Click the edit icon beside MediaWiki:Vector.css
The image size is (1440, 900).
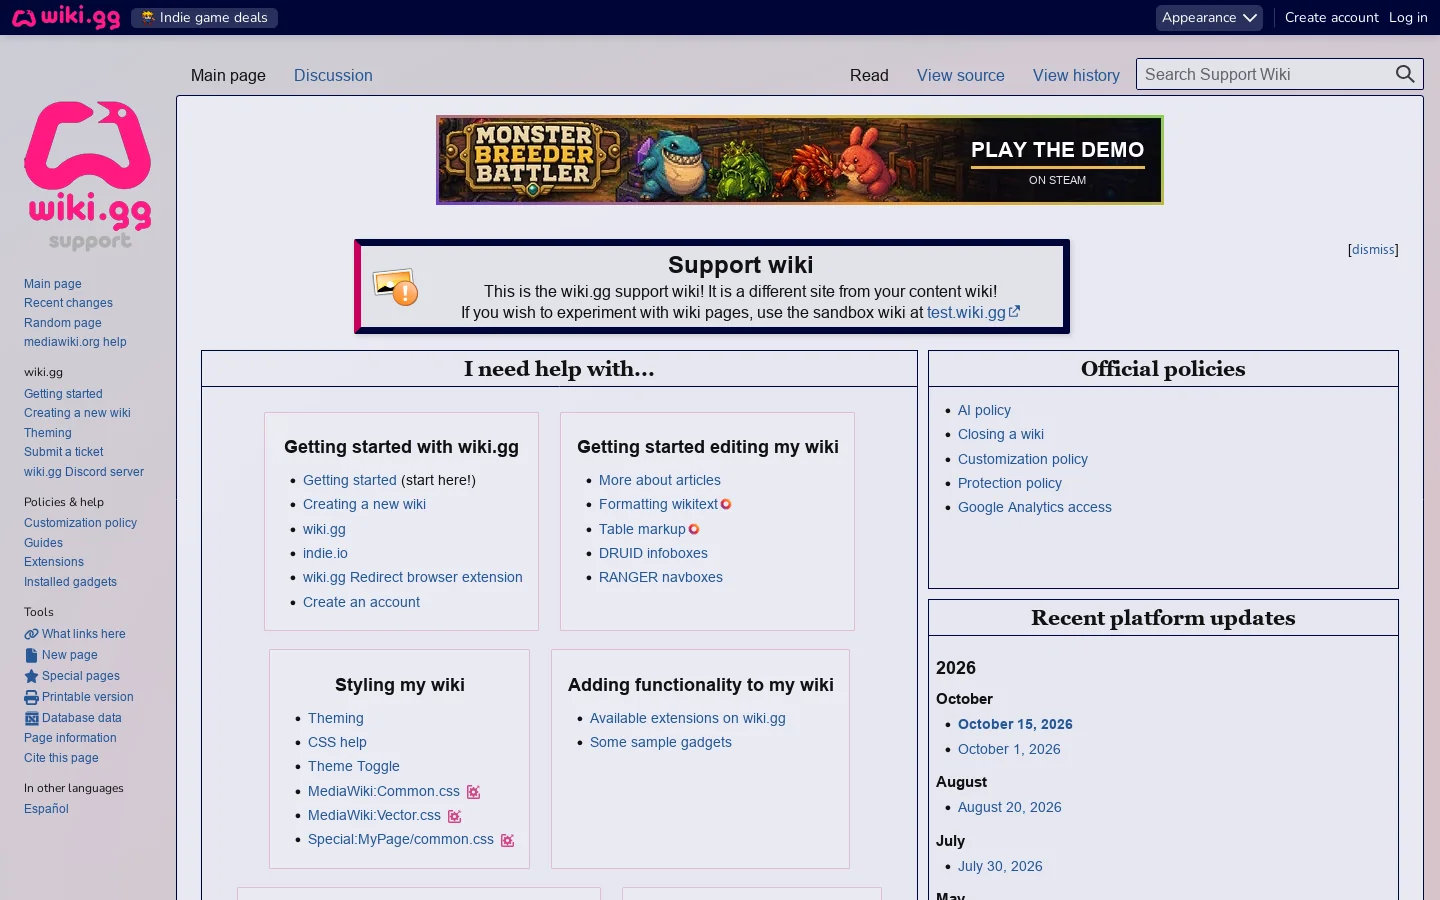[x=454, y=816]
